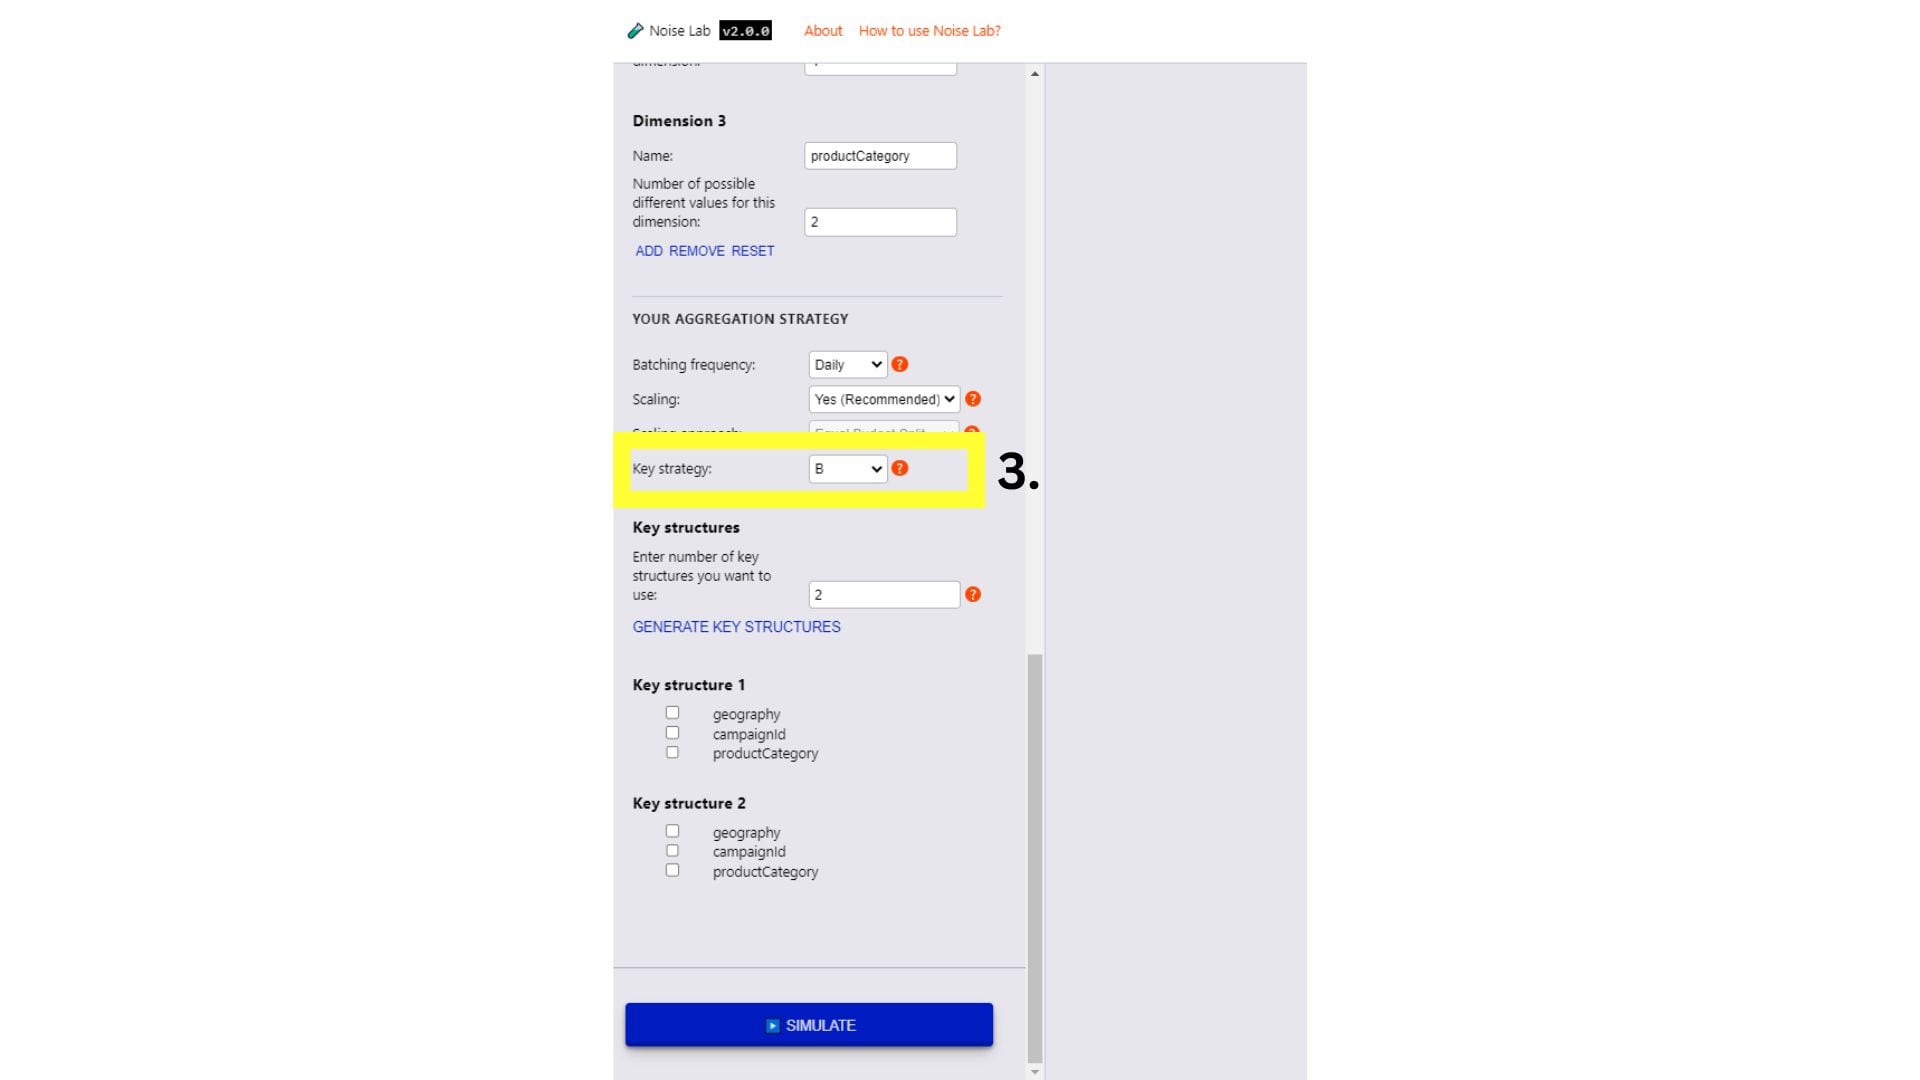Click GENERATE KEY STRUCTURES link

point(736,626)
